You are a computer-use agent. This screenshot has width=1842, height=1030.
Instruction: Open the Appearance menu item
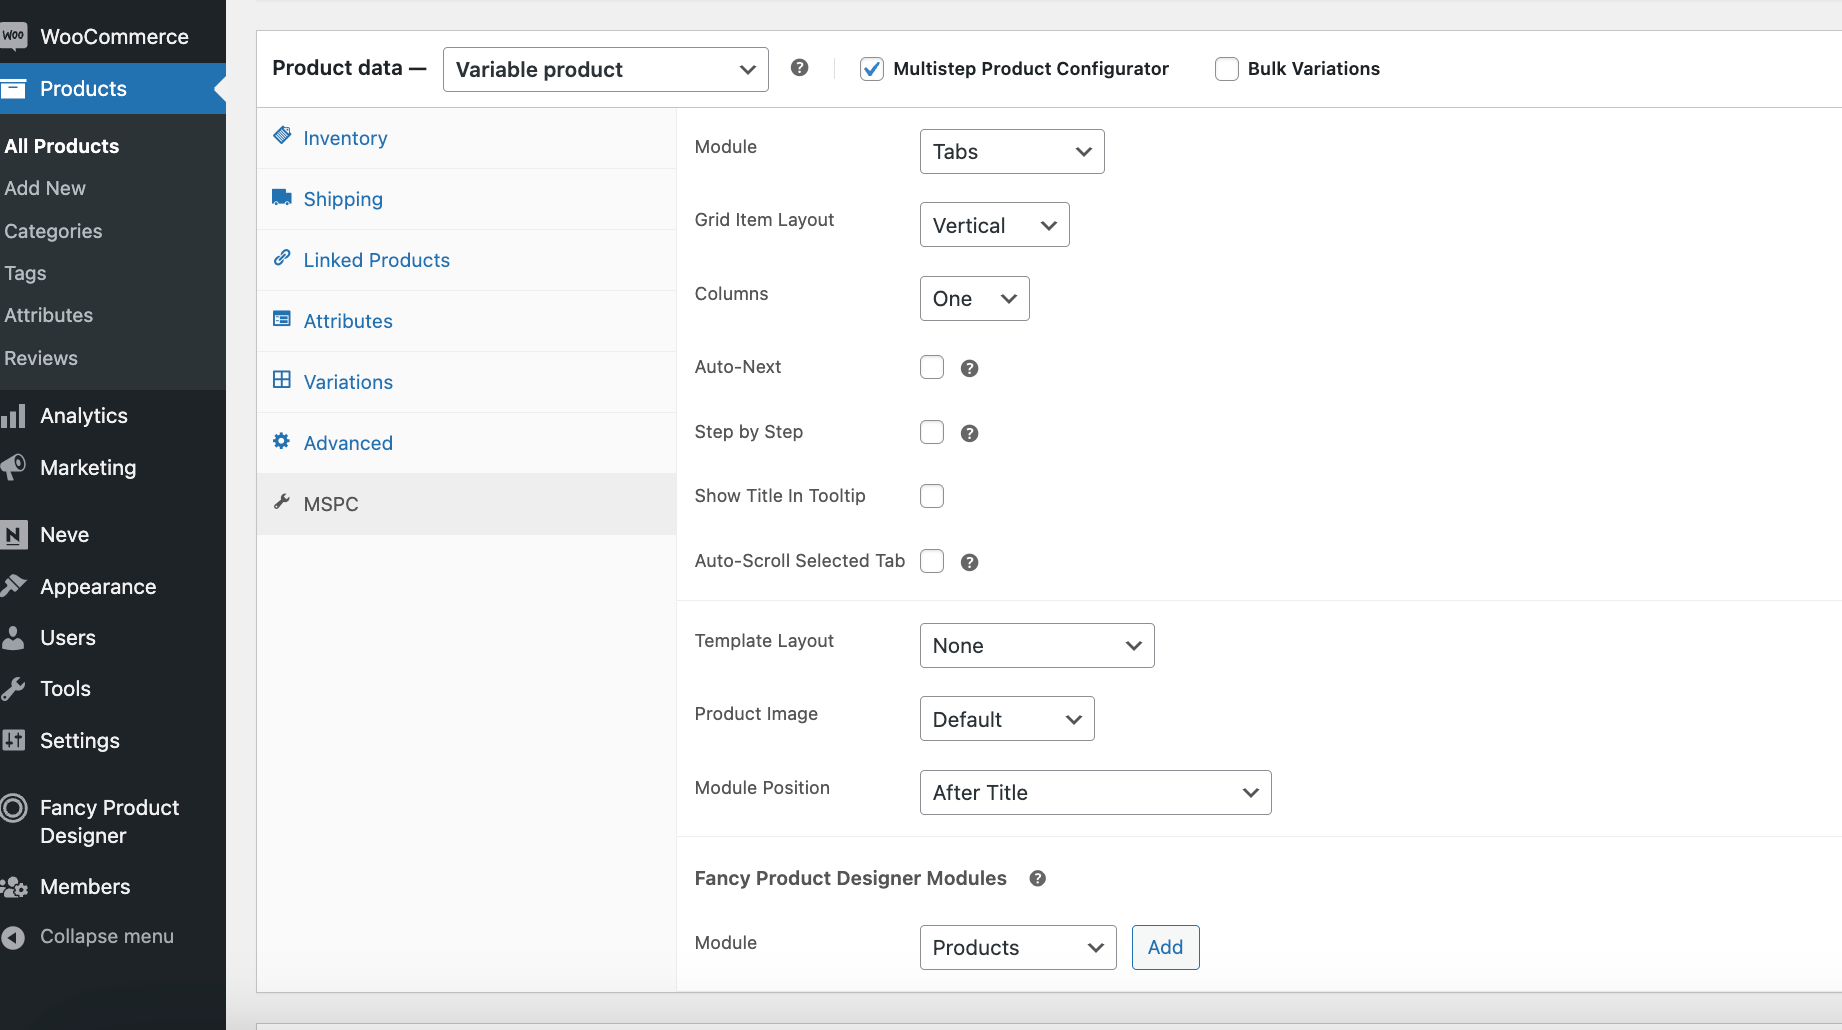pyautogui.click(x=113, y=587)
